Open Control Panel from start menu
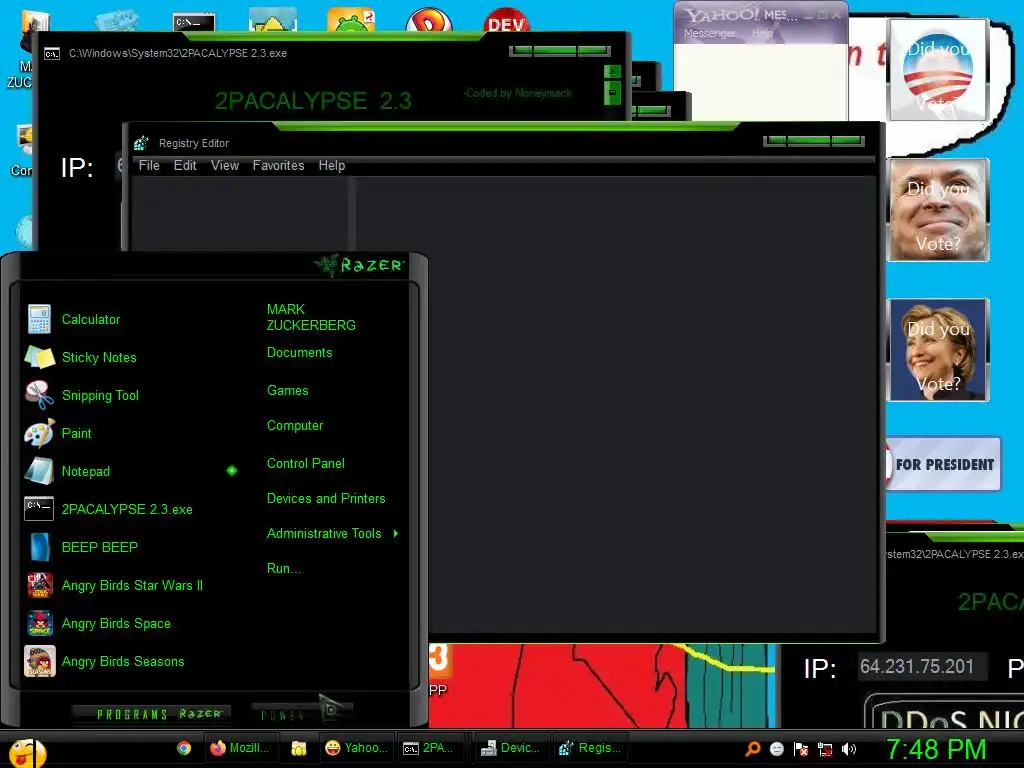 pyautogui.click(x=306, y=464)
